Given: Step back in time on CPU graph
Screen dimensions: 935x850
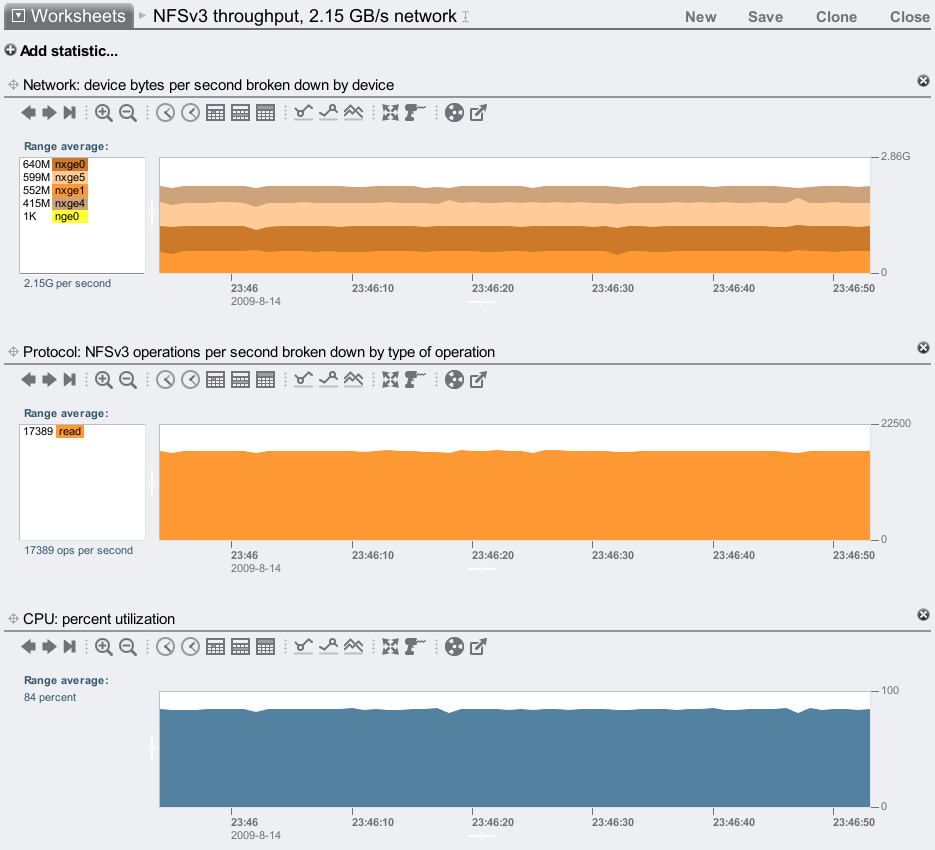Looking at the screenshot, I should click(29, 647).
